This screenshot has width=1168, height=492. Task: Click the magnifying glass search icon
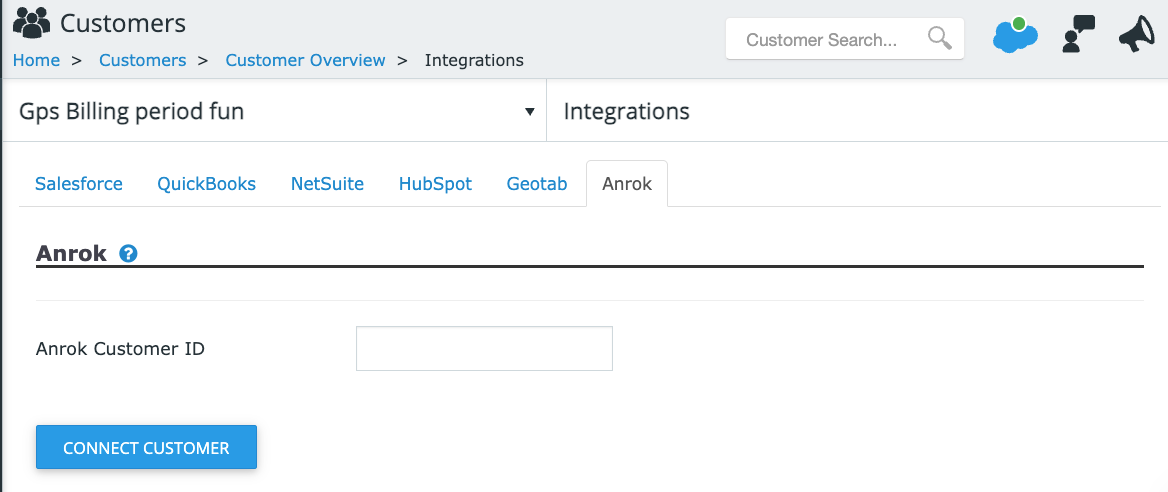pos(939,39)
